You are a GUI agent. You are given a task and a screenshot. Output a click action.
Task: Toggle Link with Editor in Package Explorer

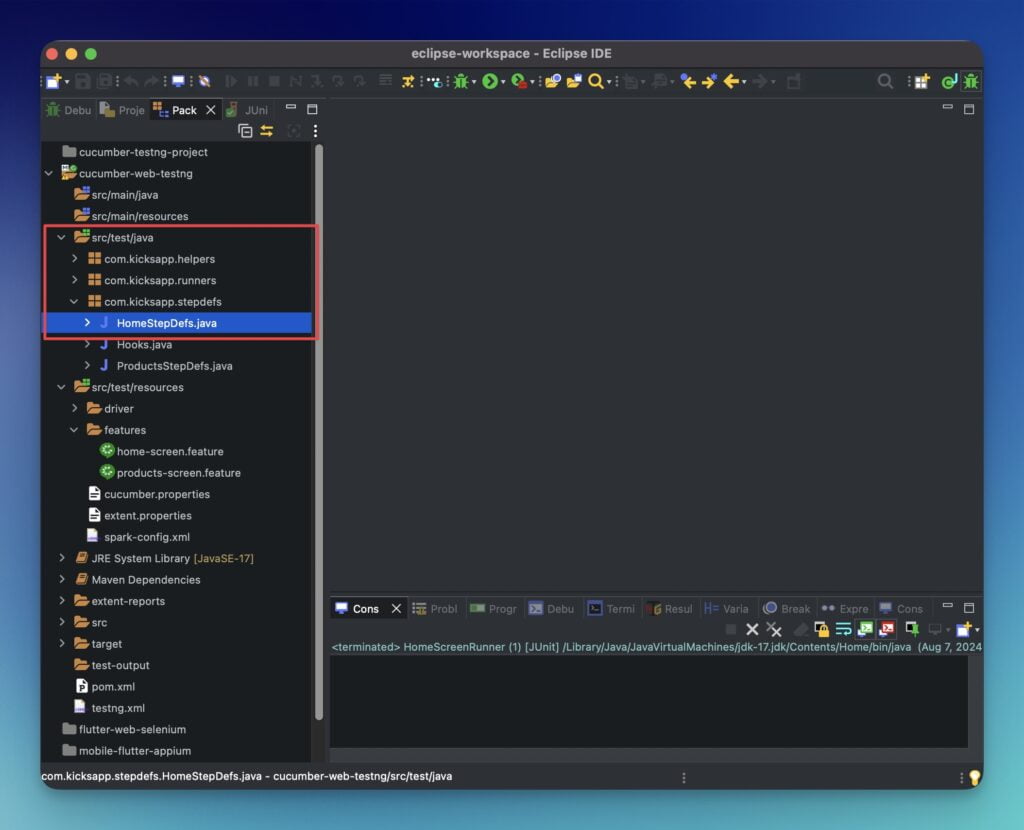click(x=266, y=131)
